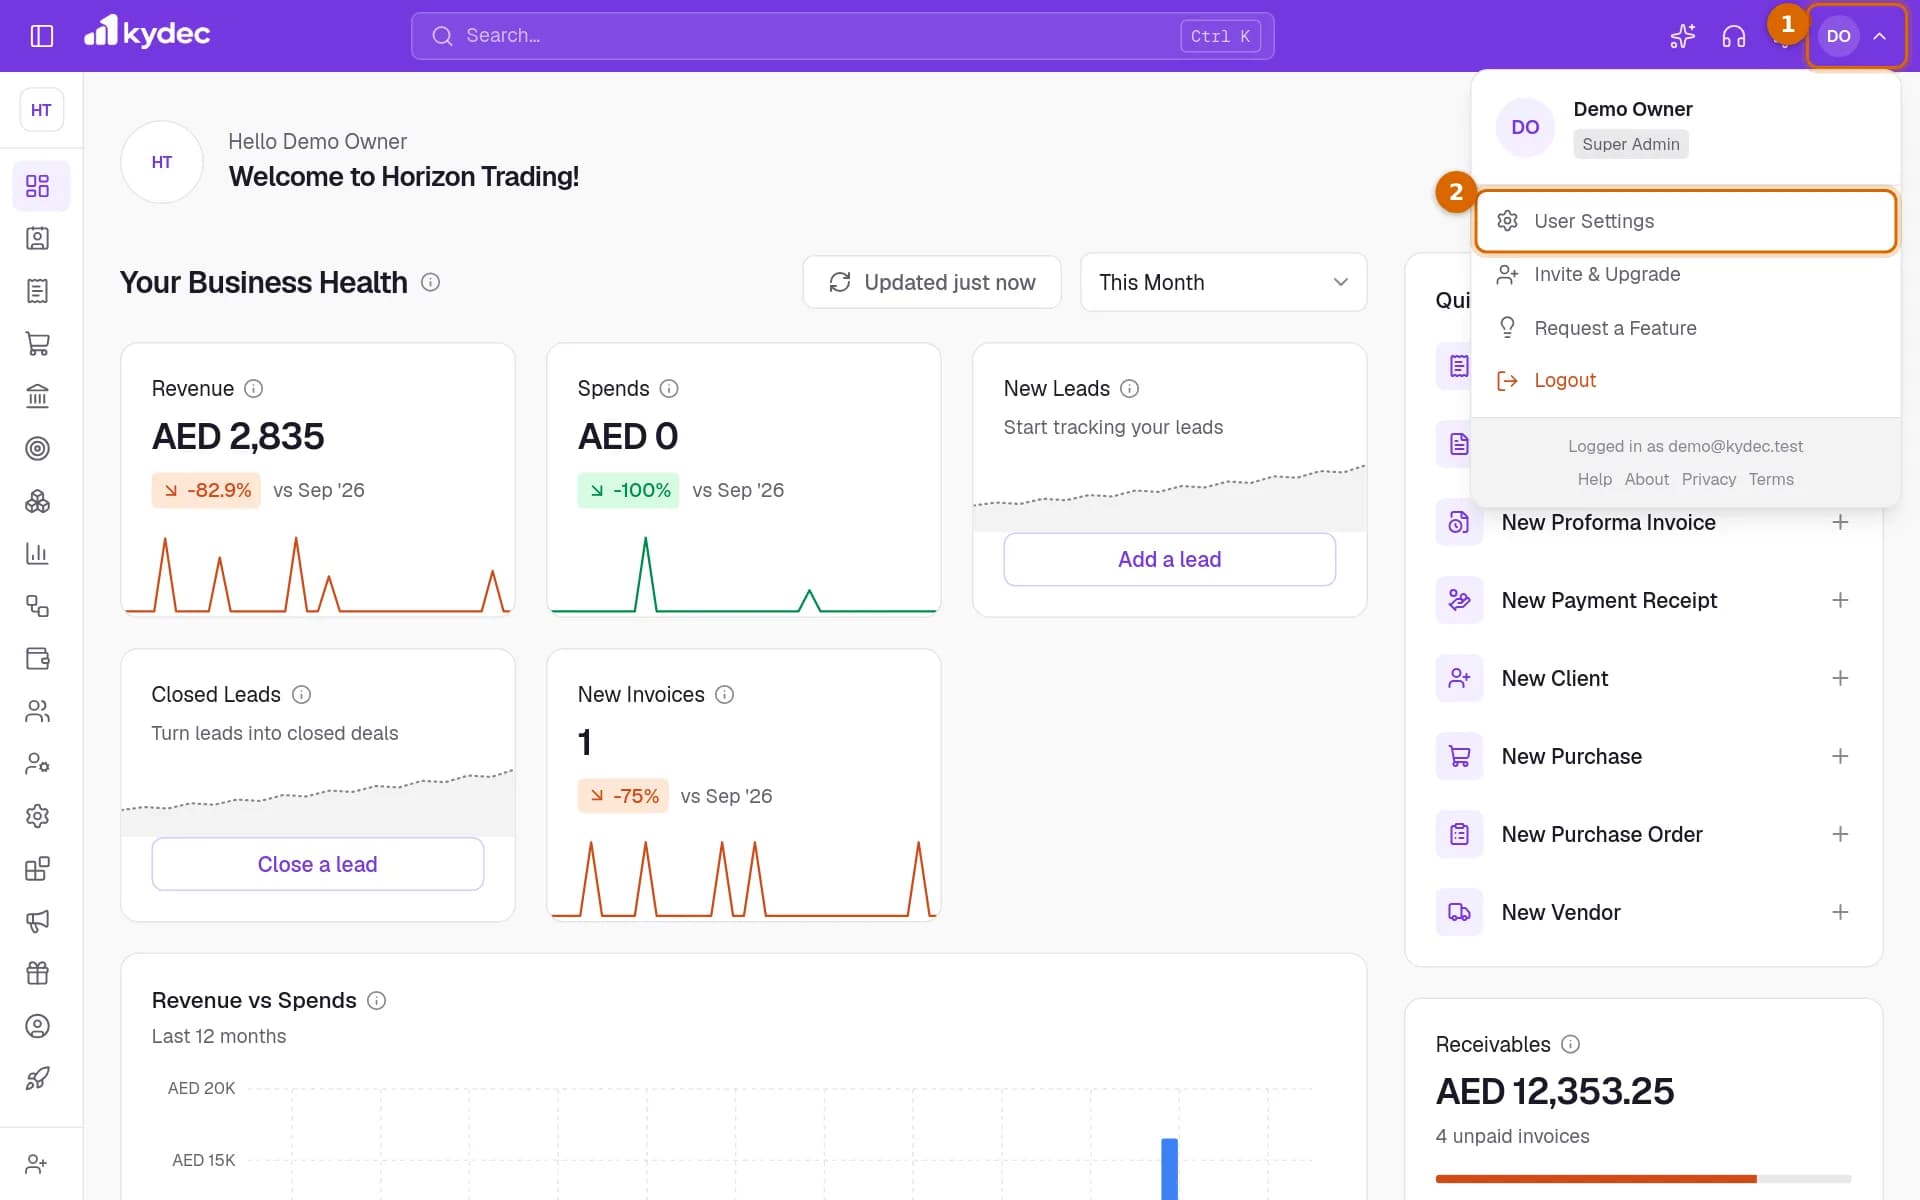The image size is (1920, 1200).
Task: Focus the Search input field
Action: coord(842,36)
